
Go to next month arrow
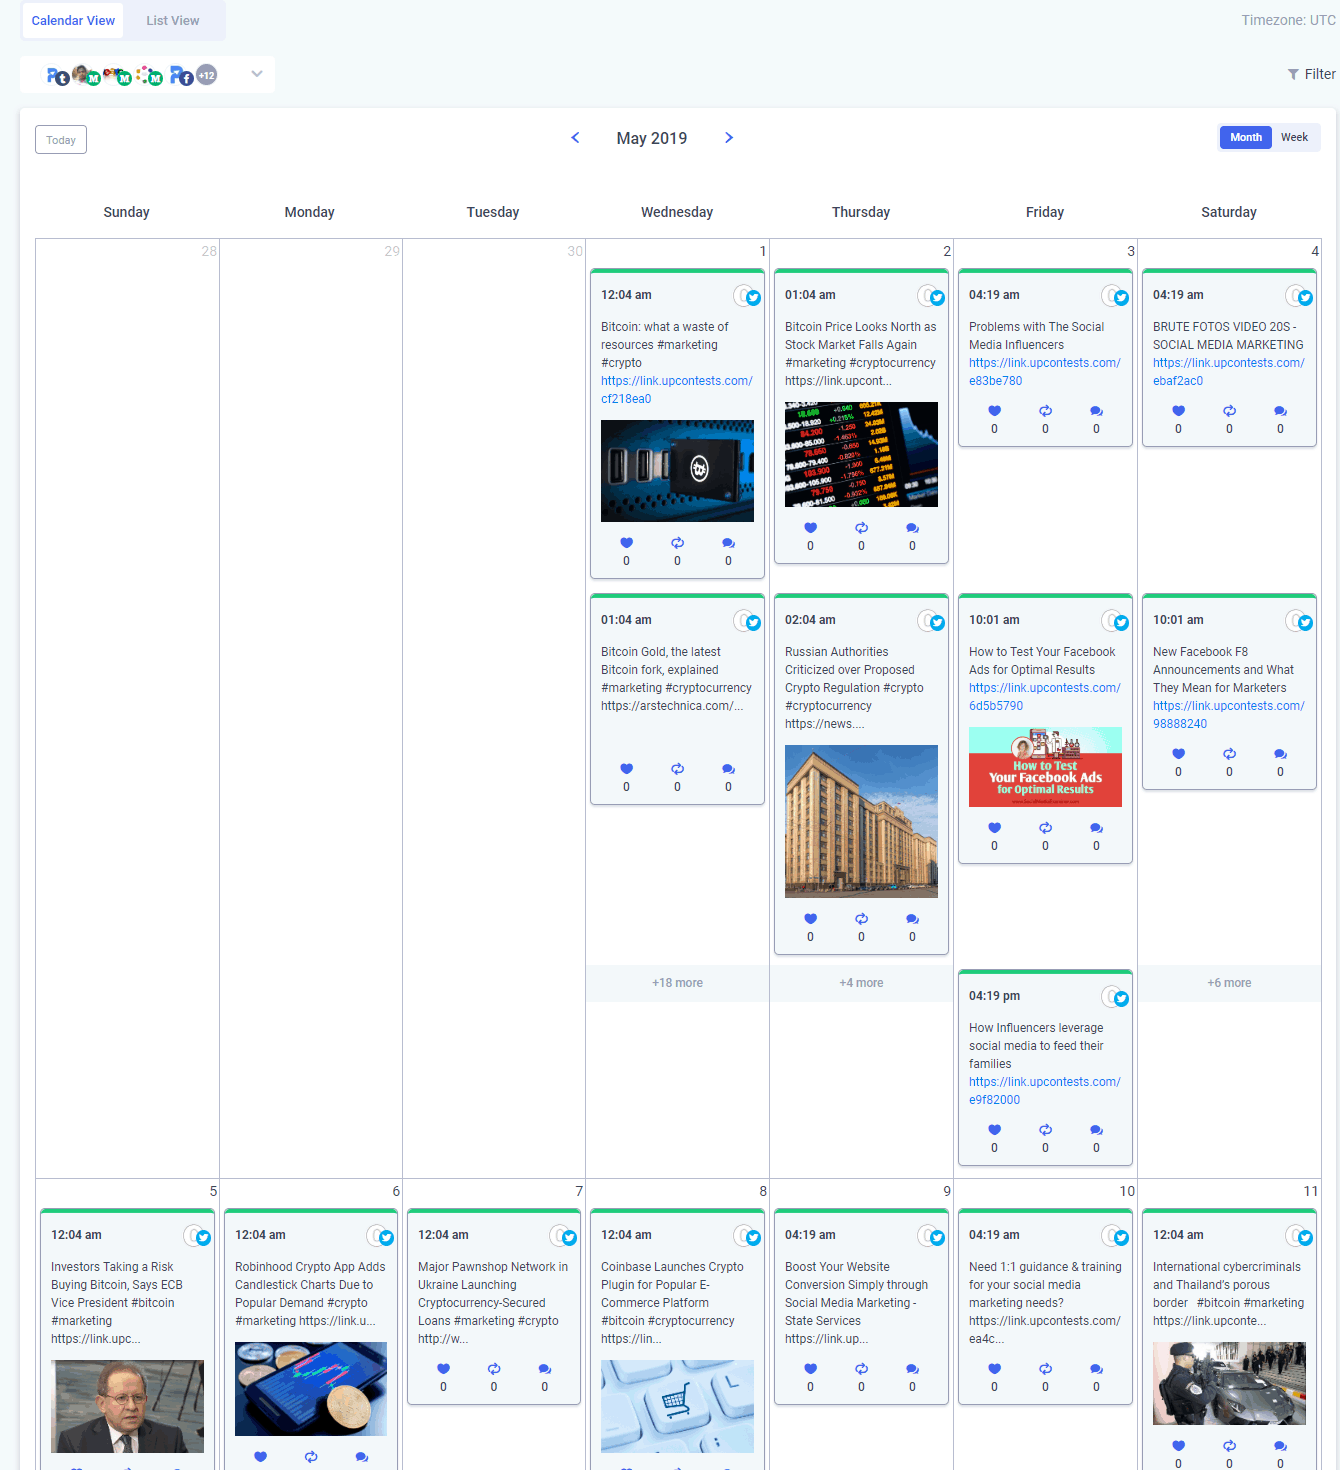(729, 138)
